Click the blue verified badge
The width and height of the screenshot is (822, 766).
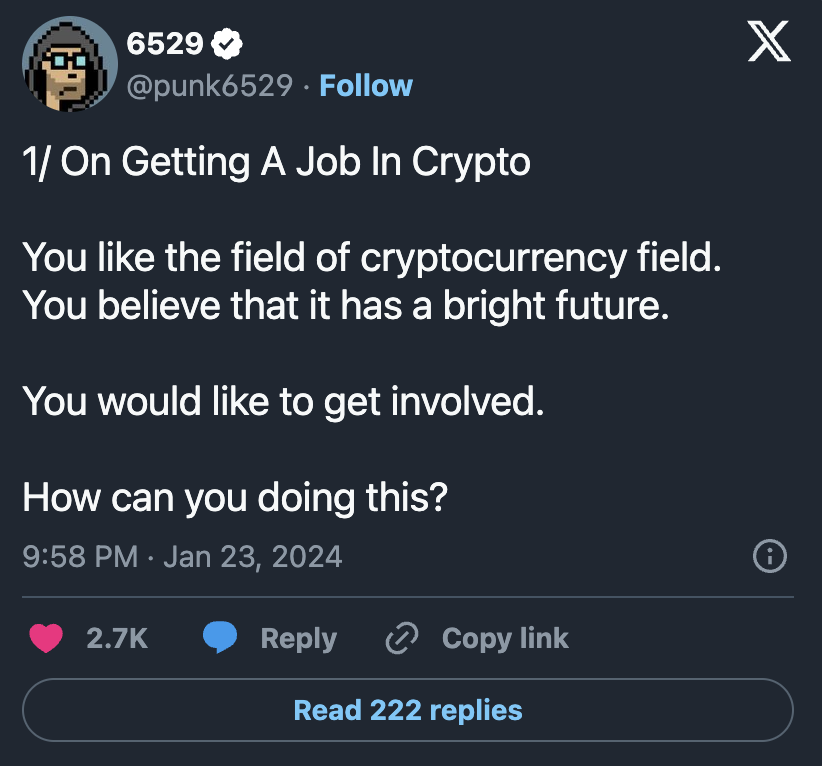(229, 43)
